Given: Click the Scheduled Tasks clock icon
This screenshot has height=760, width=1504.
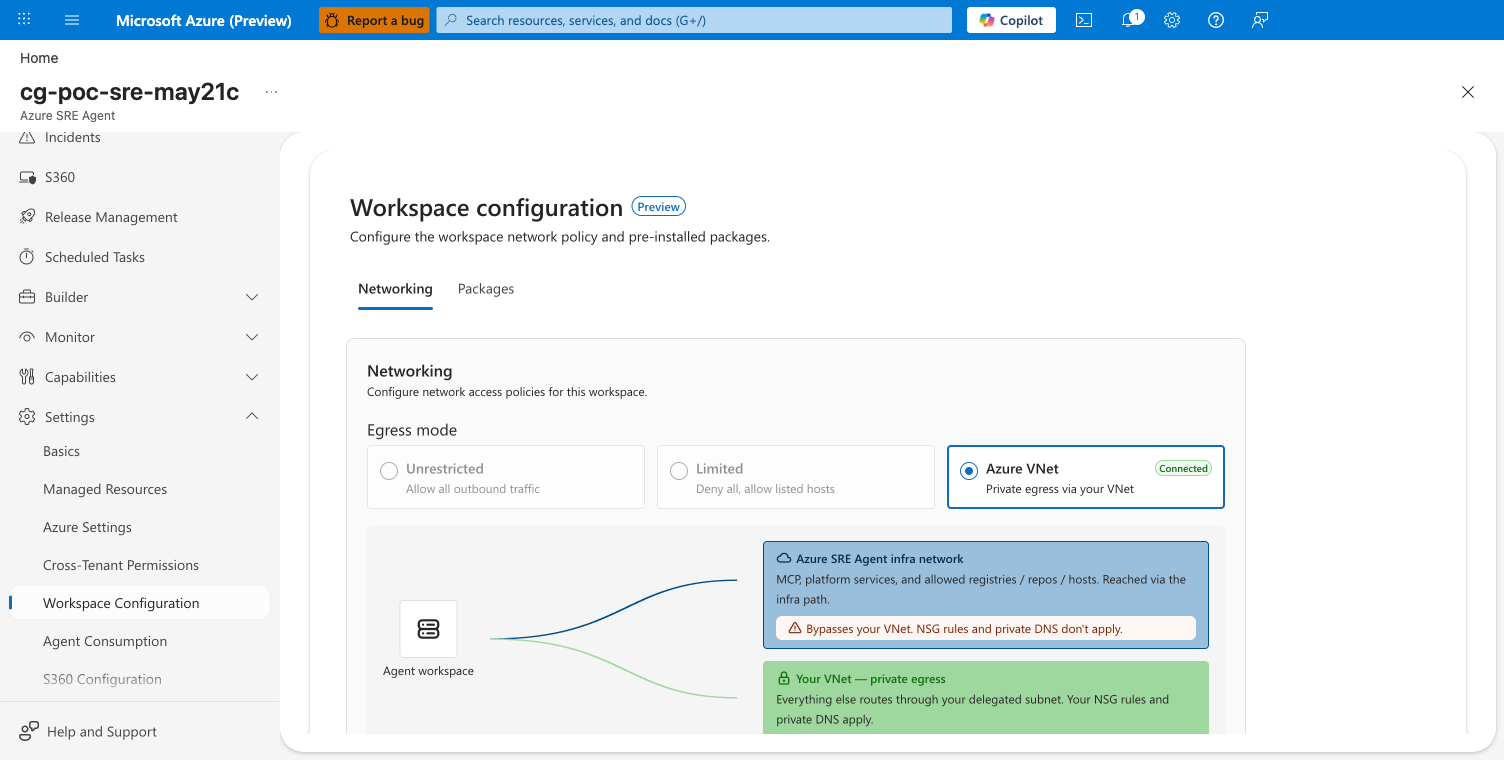Looking at the screenshot, I should [27, 257].
